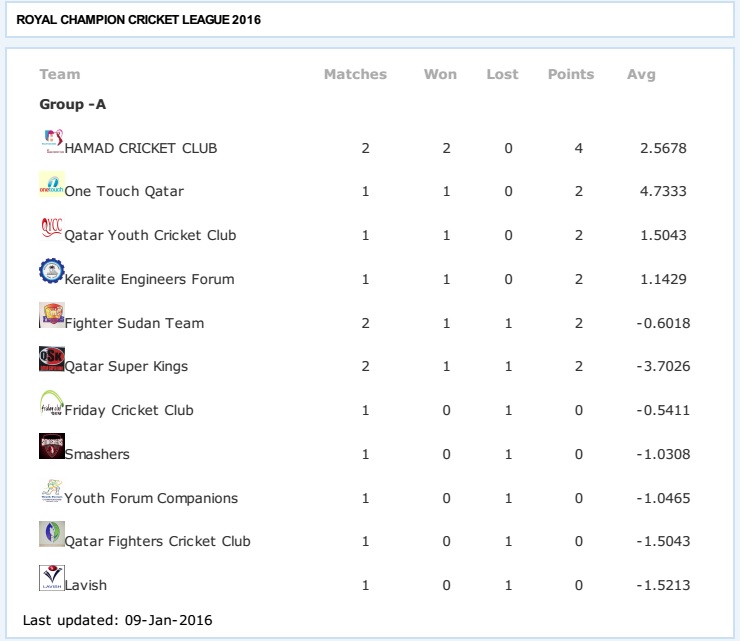
Task: Click average value 1.1429
Action: pyautogui.click(x=663, y=279)
